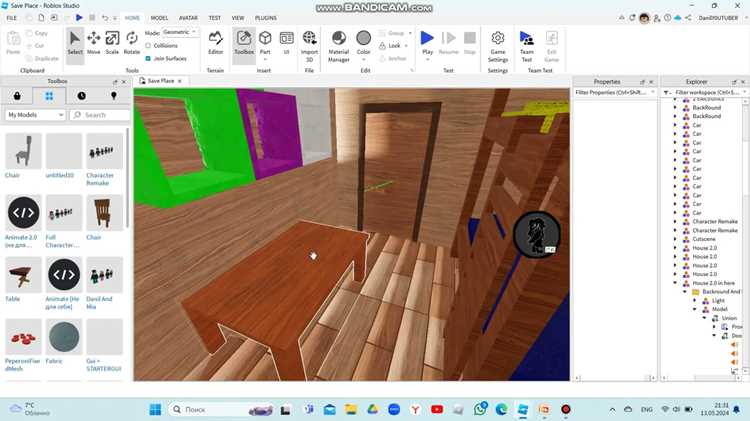Open the Mode Geometric dropdown
The height and width of the screenshot is (421, 750).
[x=180, y=32]
